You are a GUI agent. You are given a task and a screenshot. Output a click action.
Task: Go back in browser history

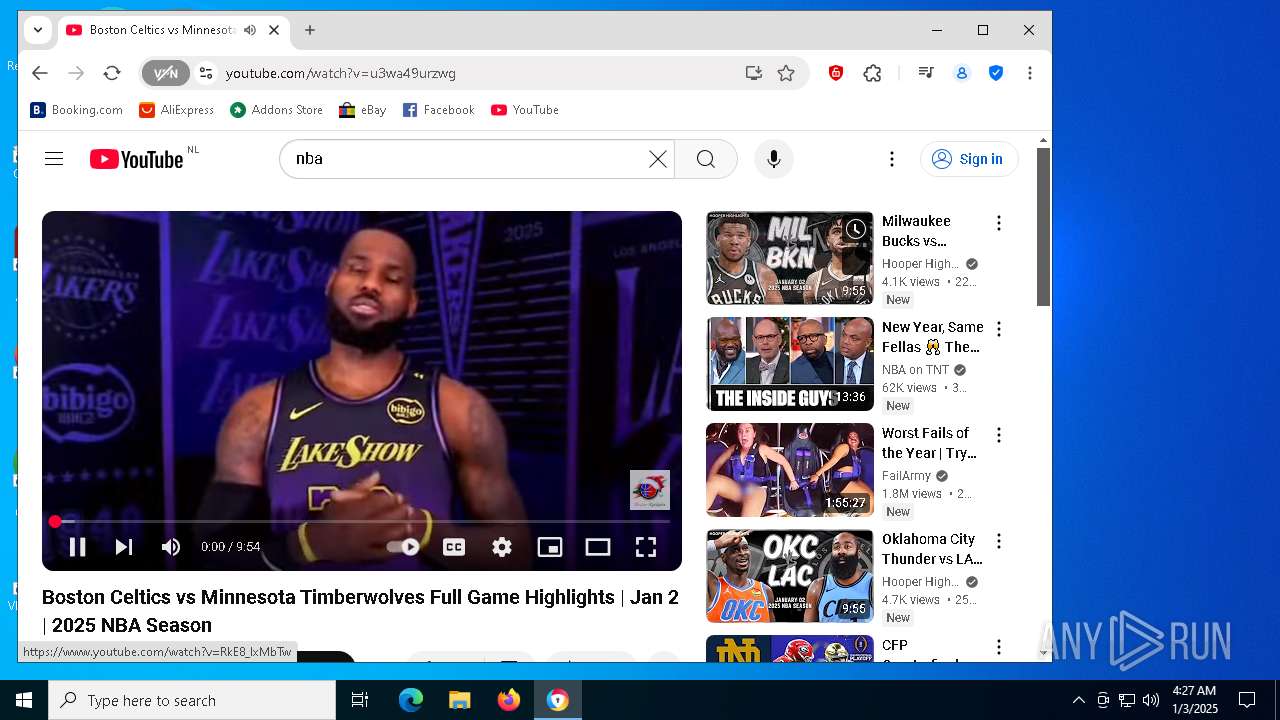coord(39,73)
